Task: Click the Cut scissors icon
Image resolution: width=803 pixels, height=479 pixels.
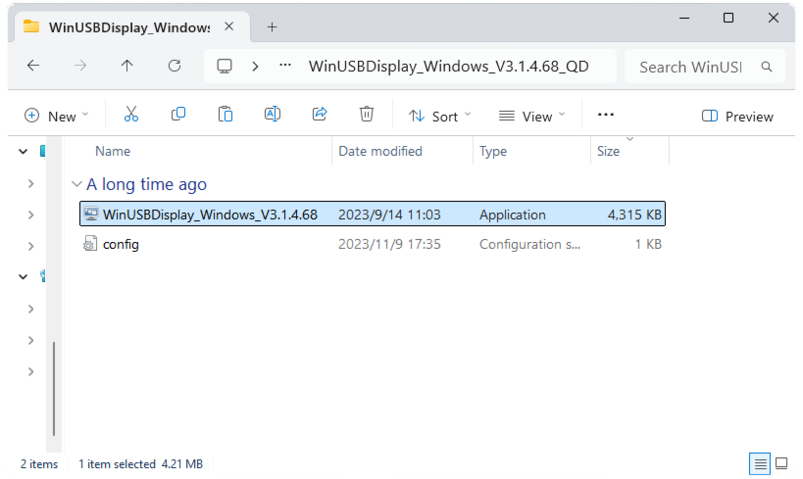Action: [x=131, y=115]
